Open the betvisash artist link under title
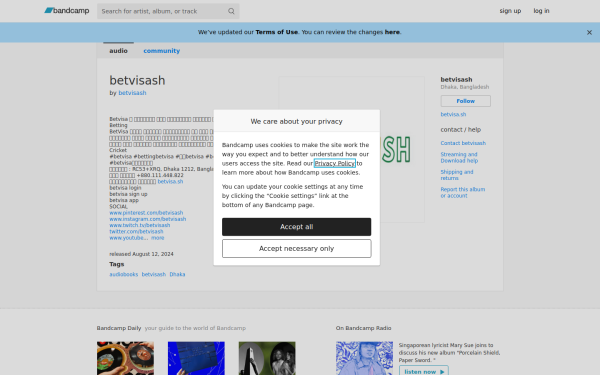The width and height of the screenshot is (600, 375). pos(132,93)
